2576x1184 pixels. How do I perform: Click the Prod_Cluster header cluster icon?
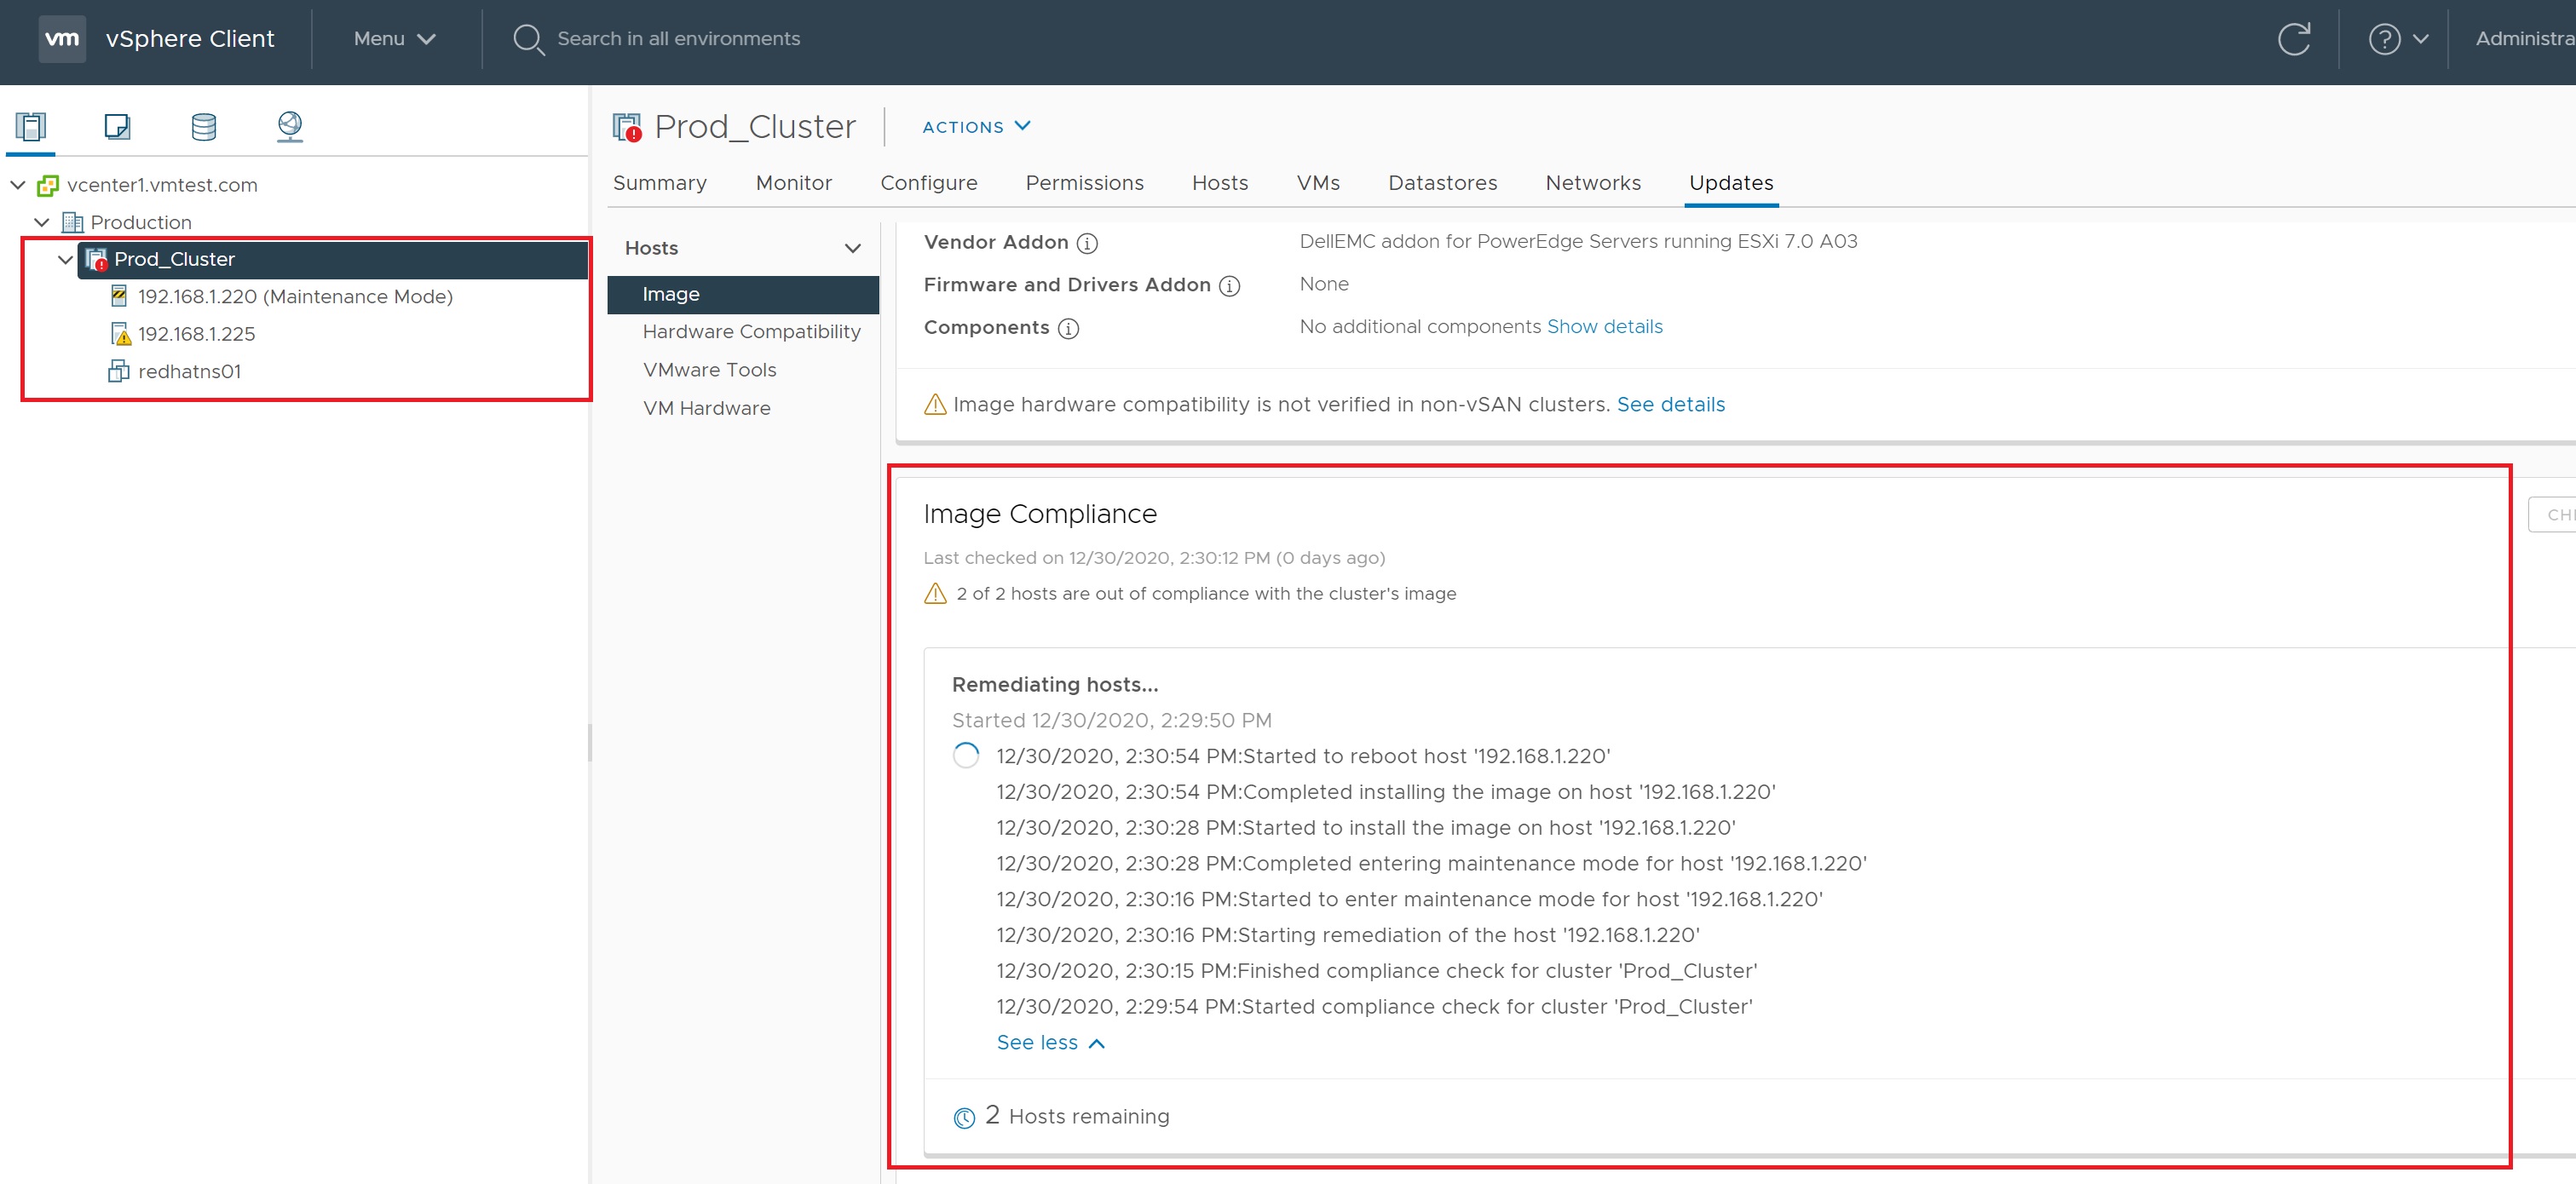[x=627, y=127]
